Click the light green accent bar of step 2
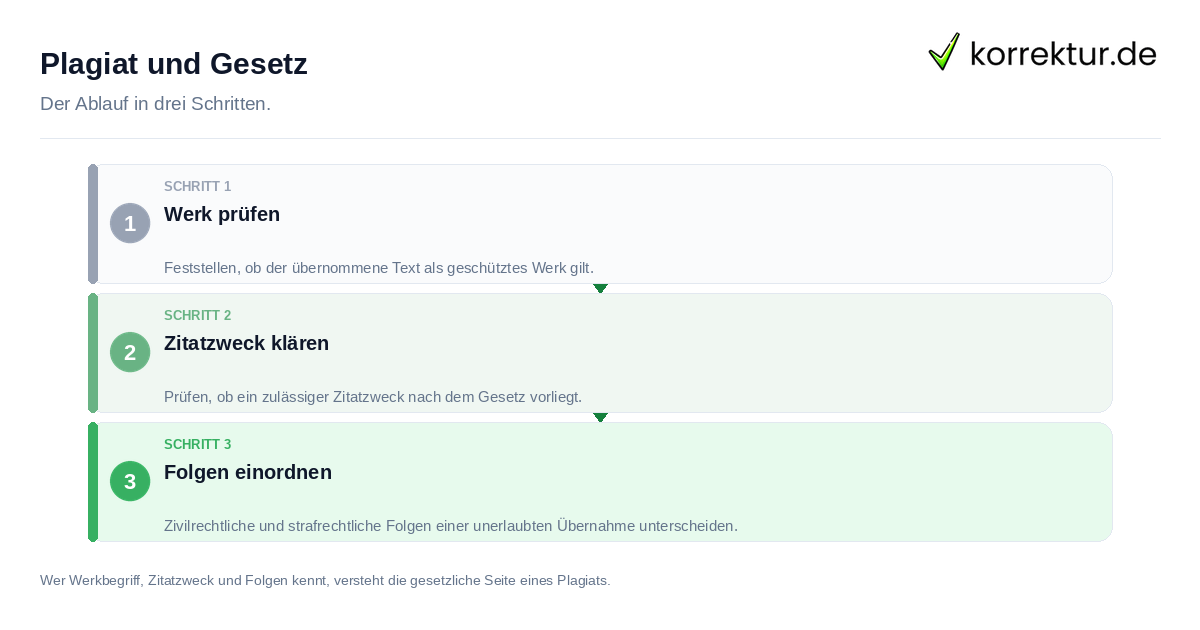 [x=93, y=353]
